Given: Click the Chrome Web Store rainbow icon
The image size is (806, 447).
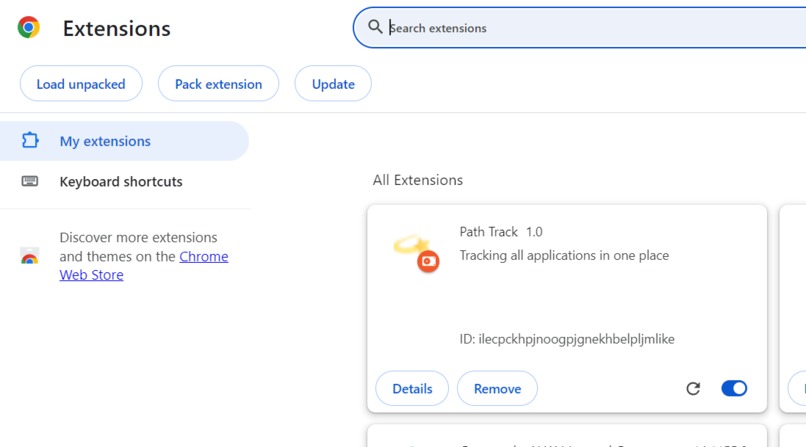Looking at the screenshot, I should pyautogui.click(x=30, y=256).
